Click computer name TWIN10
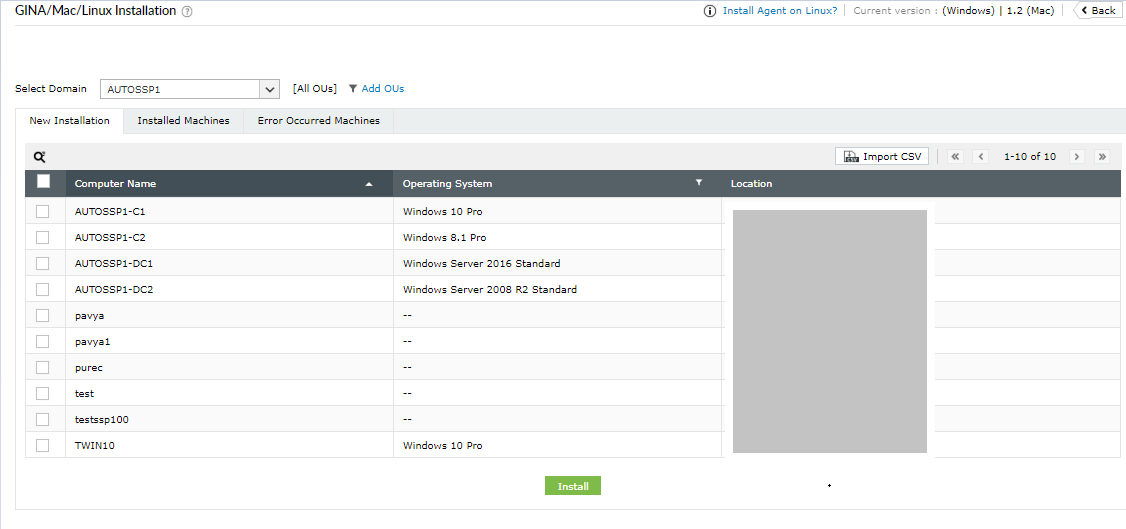The image size is (1126, 529). pos(95,446)
